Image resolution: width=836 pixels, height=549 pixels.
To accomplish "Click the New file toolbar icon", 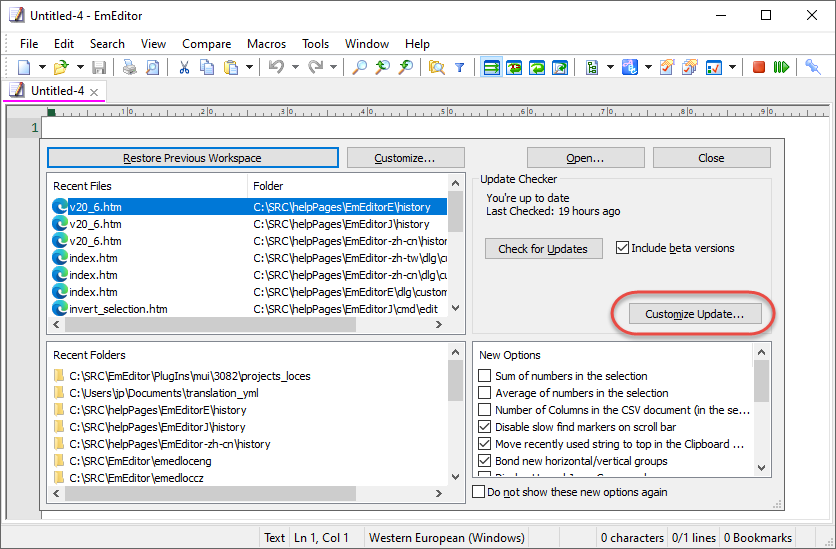I will [x=24, y=68].
